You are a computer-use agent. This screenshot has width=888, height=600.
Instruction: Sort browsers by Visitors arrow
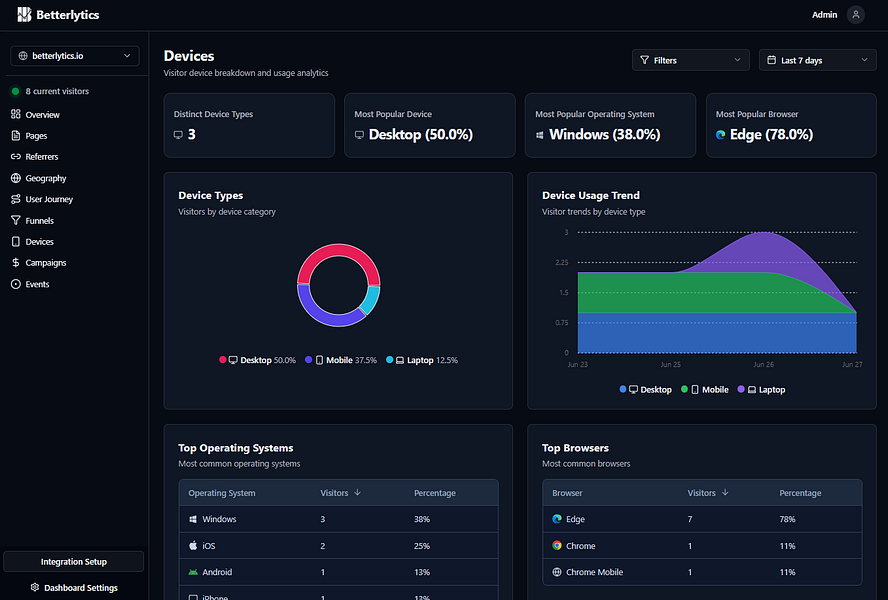pos(725,492)
